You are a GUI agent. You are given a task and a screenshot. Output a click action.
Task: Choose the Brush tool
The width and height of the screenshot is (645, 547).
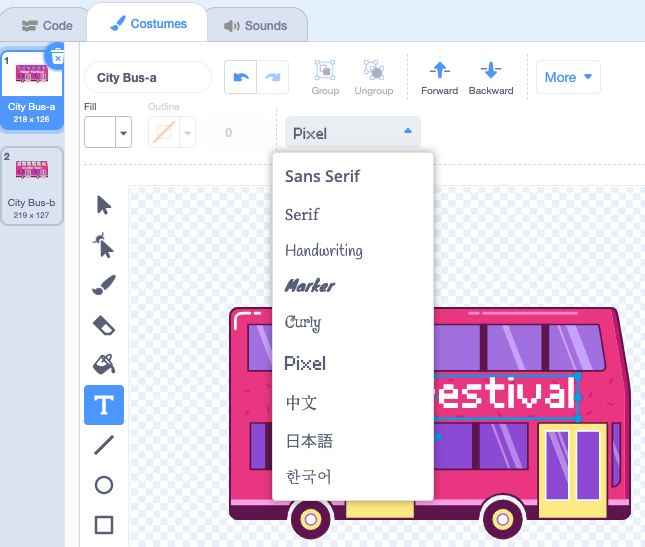pyautogui.click(x=104, y=285)
